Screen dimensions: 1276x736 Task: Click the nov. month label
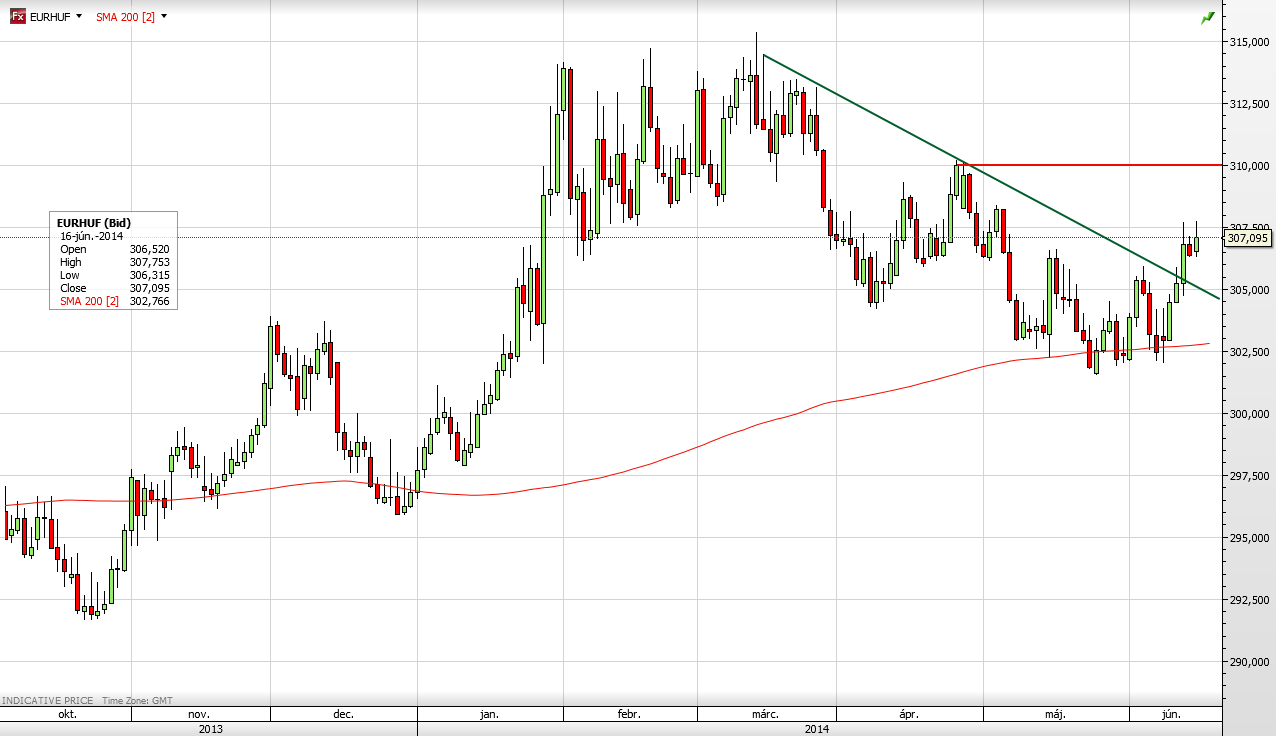[x=199, y=715]
